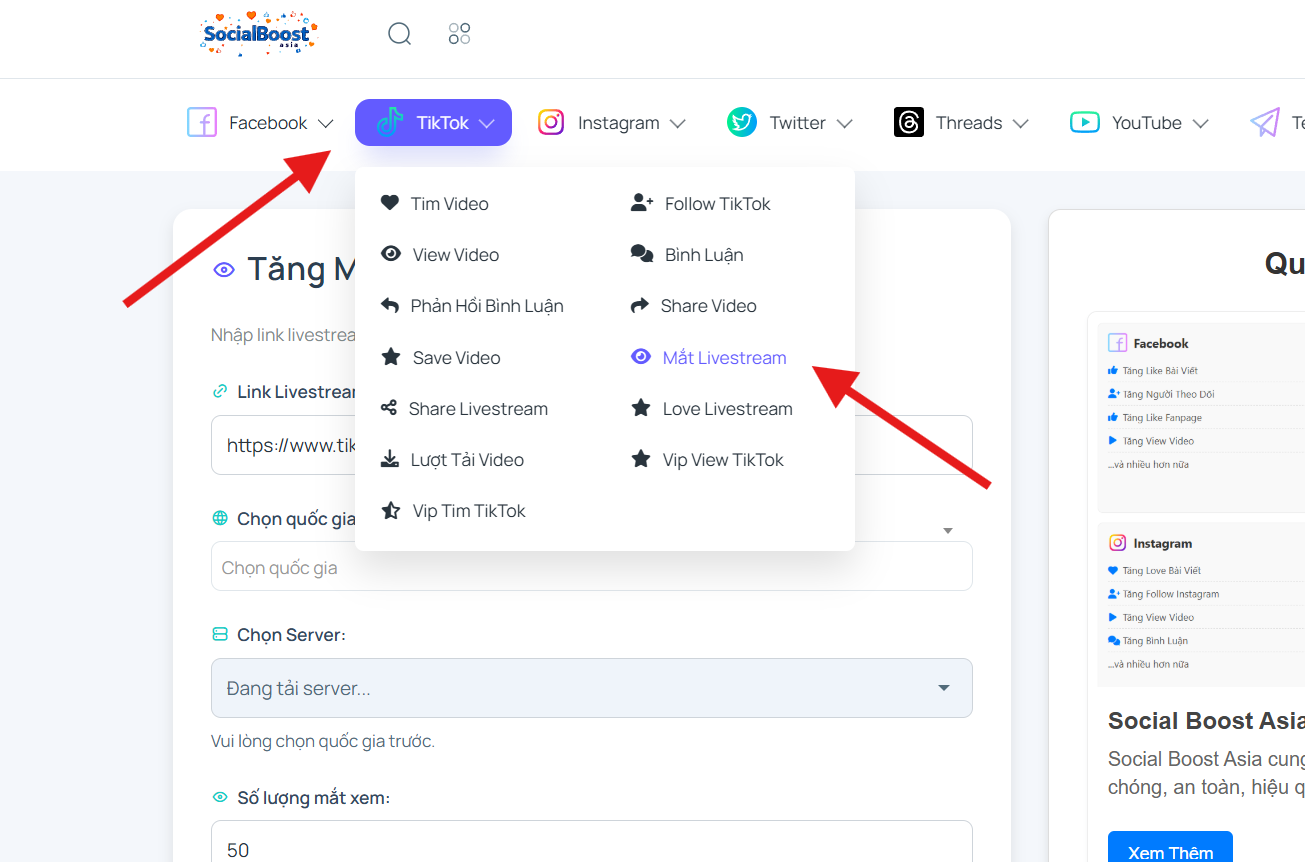Click eye icon next to Tăng M heading
Viewport: 1305px width, 862px height.
pos(224,269)
